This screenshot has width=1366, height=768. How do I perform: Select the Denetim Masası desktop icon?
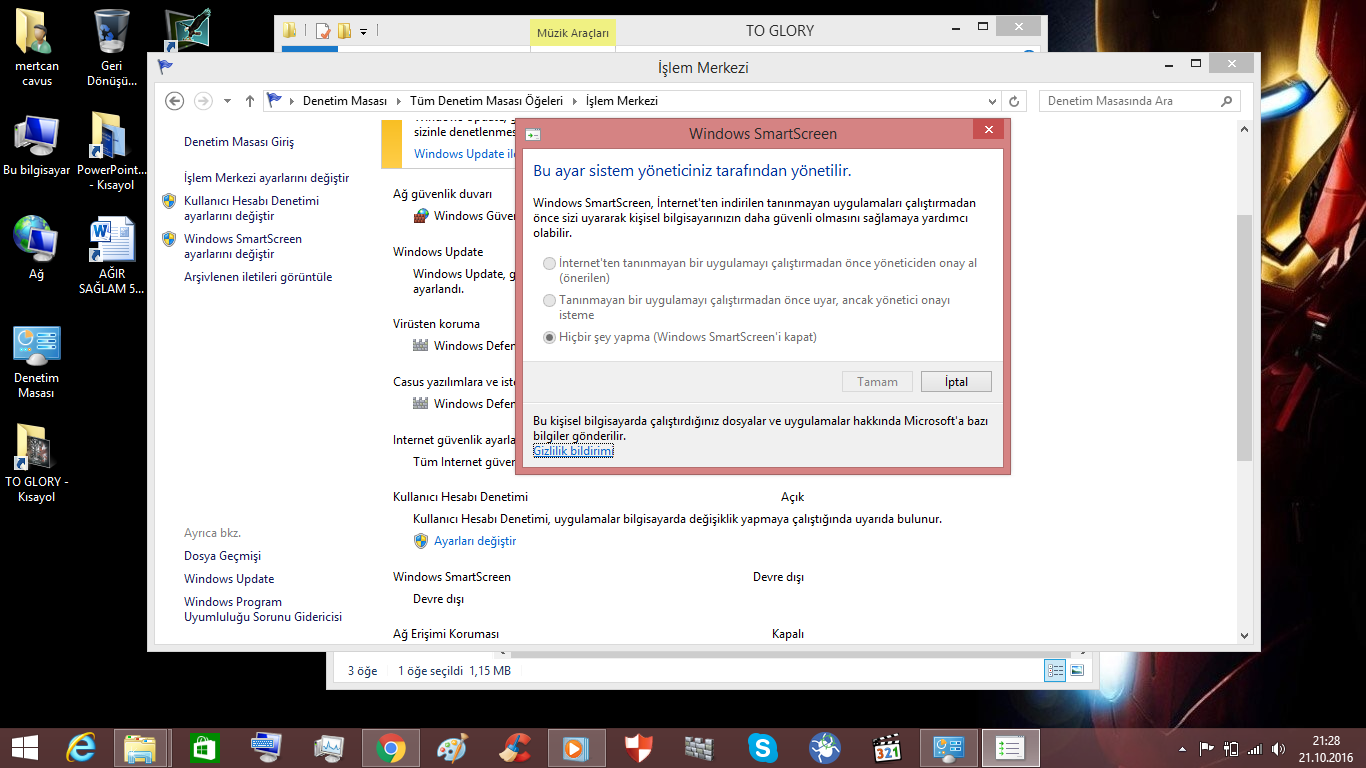pyautogui.click(x=37, y=362)
